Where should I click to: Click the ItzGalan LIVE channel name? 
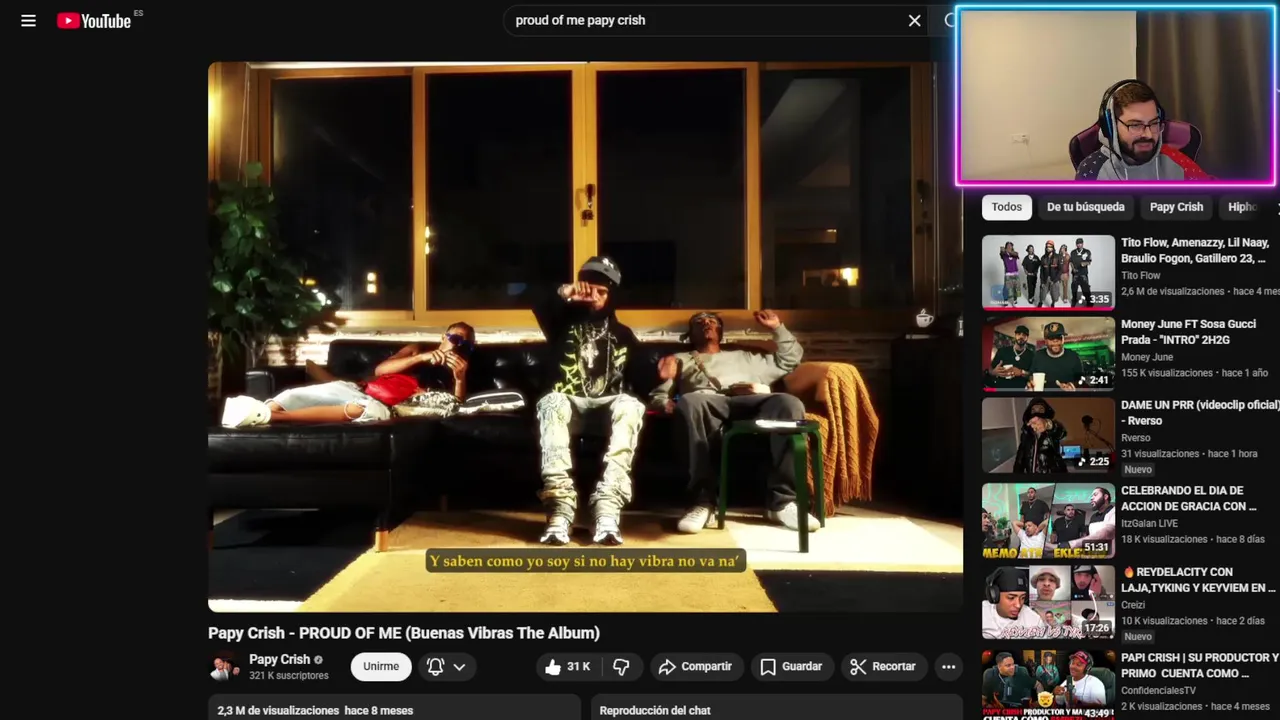(1149, 523)
